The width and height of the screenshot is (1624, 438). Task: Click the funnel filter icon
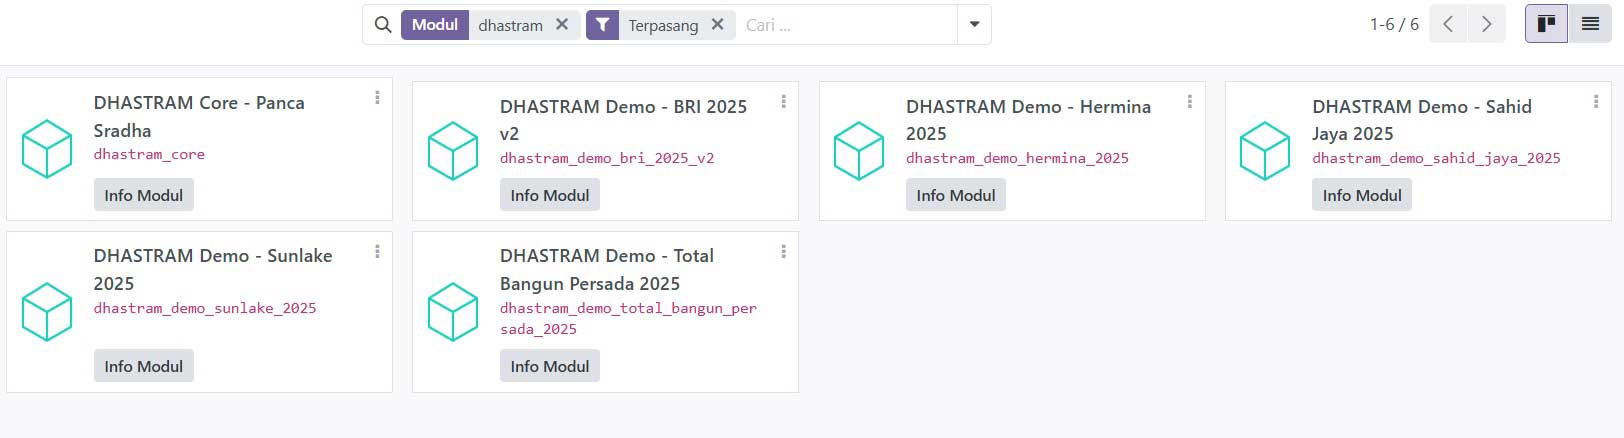(602, 25)
